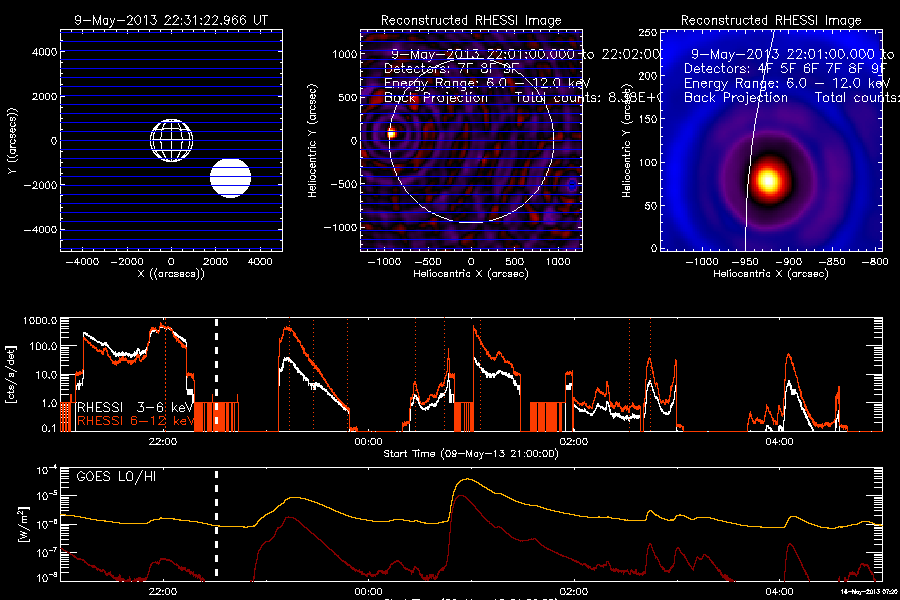Click 'Energy Range: 6.0 - 12.0 keV' on full-disk image
Viewport: 900px width, 600px height.
pyautogui.click(x=487, y=83)
